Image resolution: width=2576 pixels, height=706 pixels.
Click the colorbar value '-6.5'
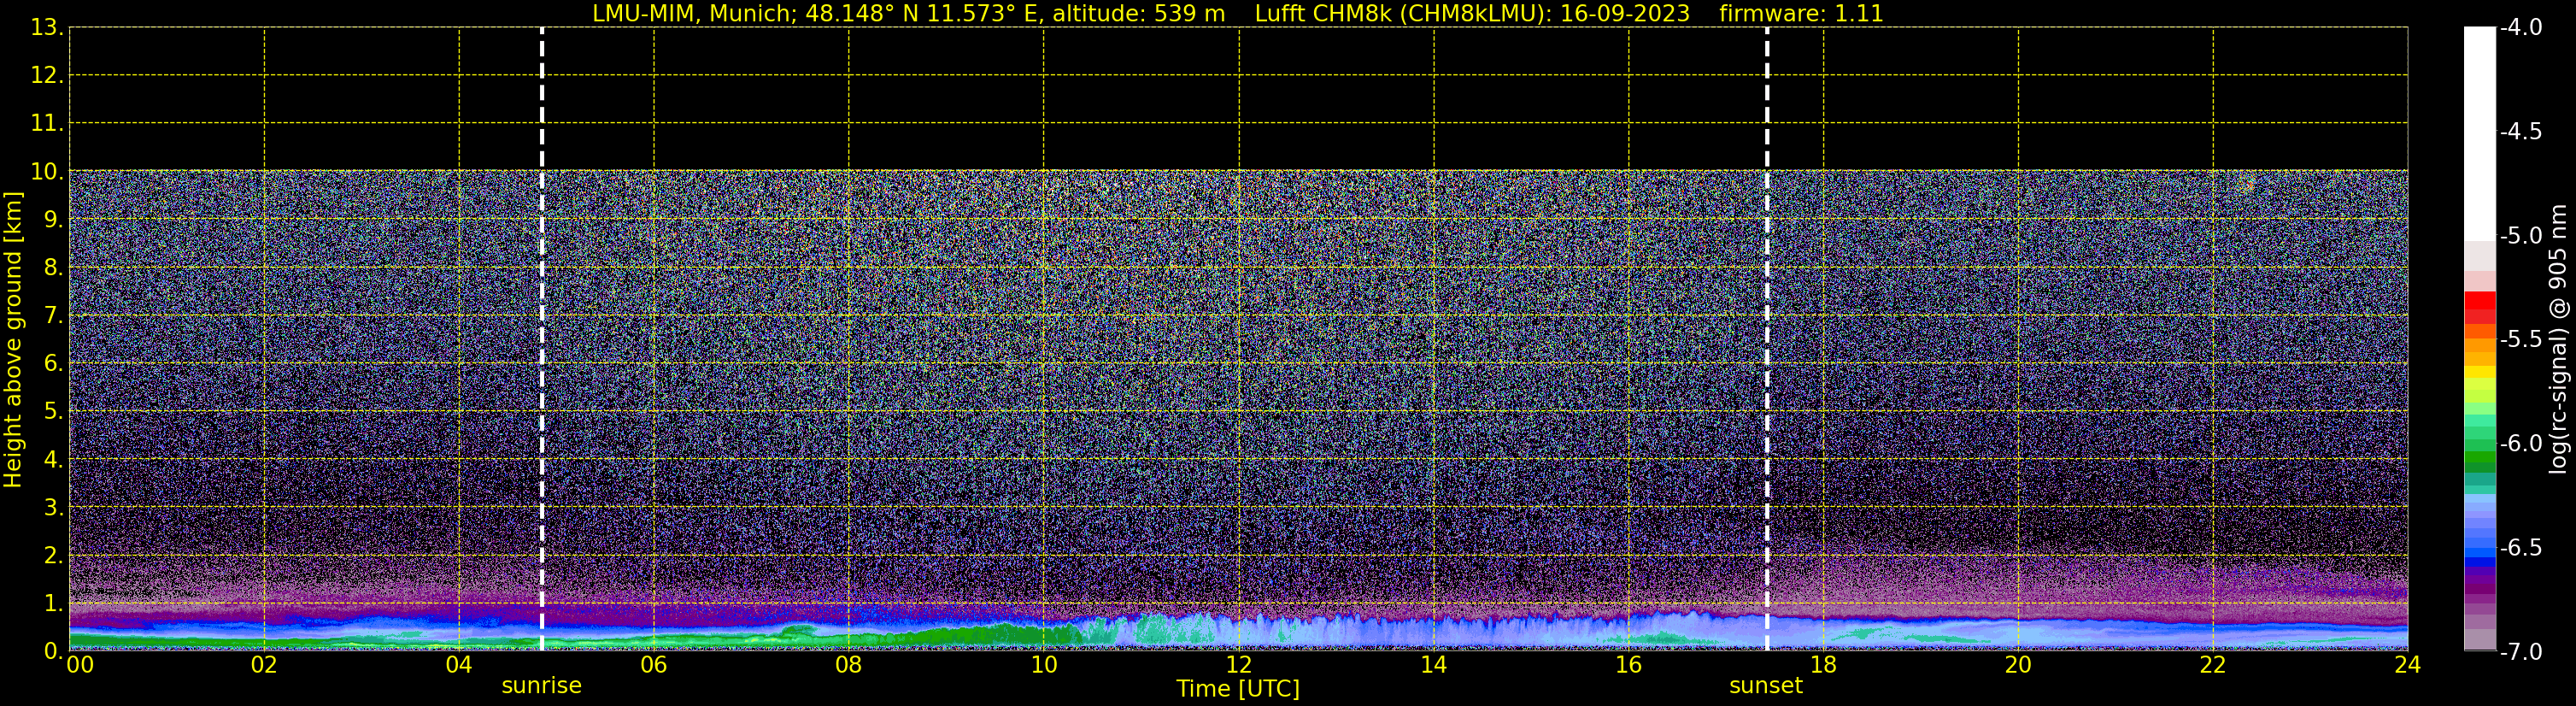2521,548
